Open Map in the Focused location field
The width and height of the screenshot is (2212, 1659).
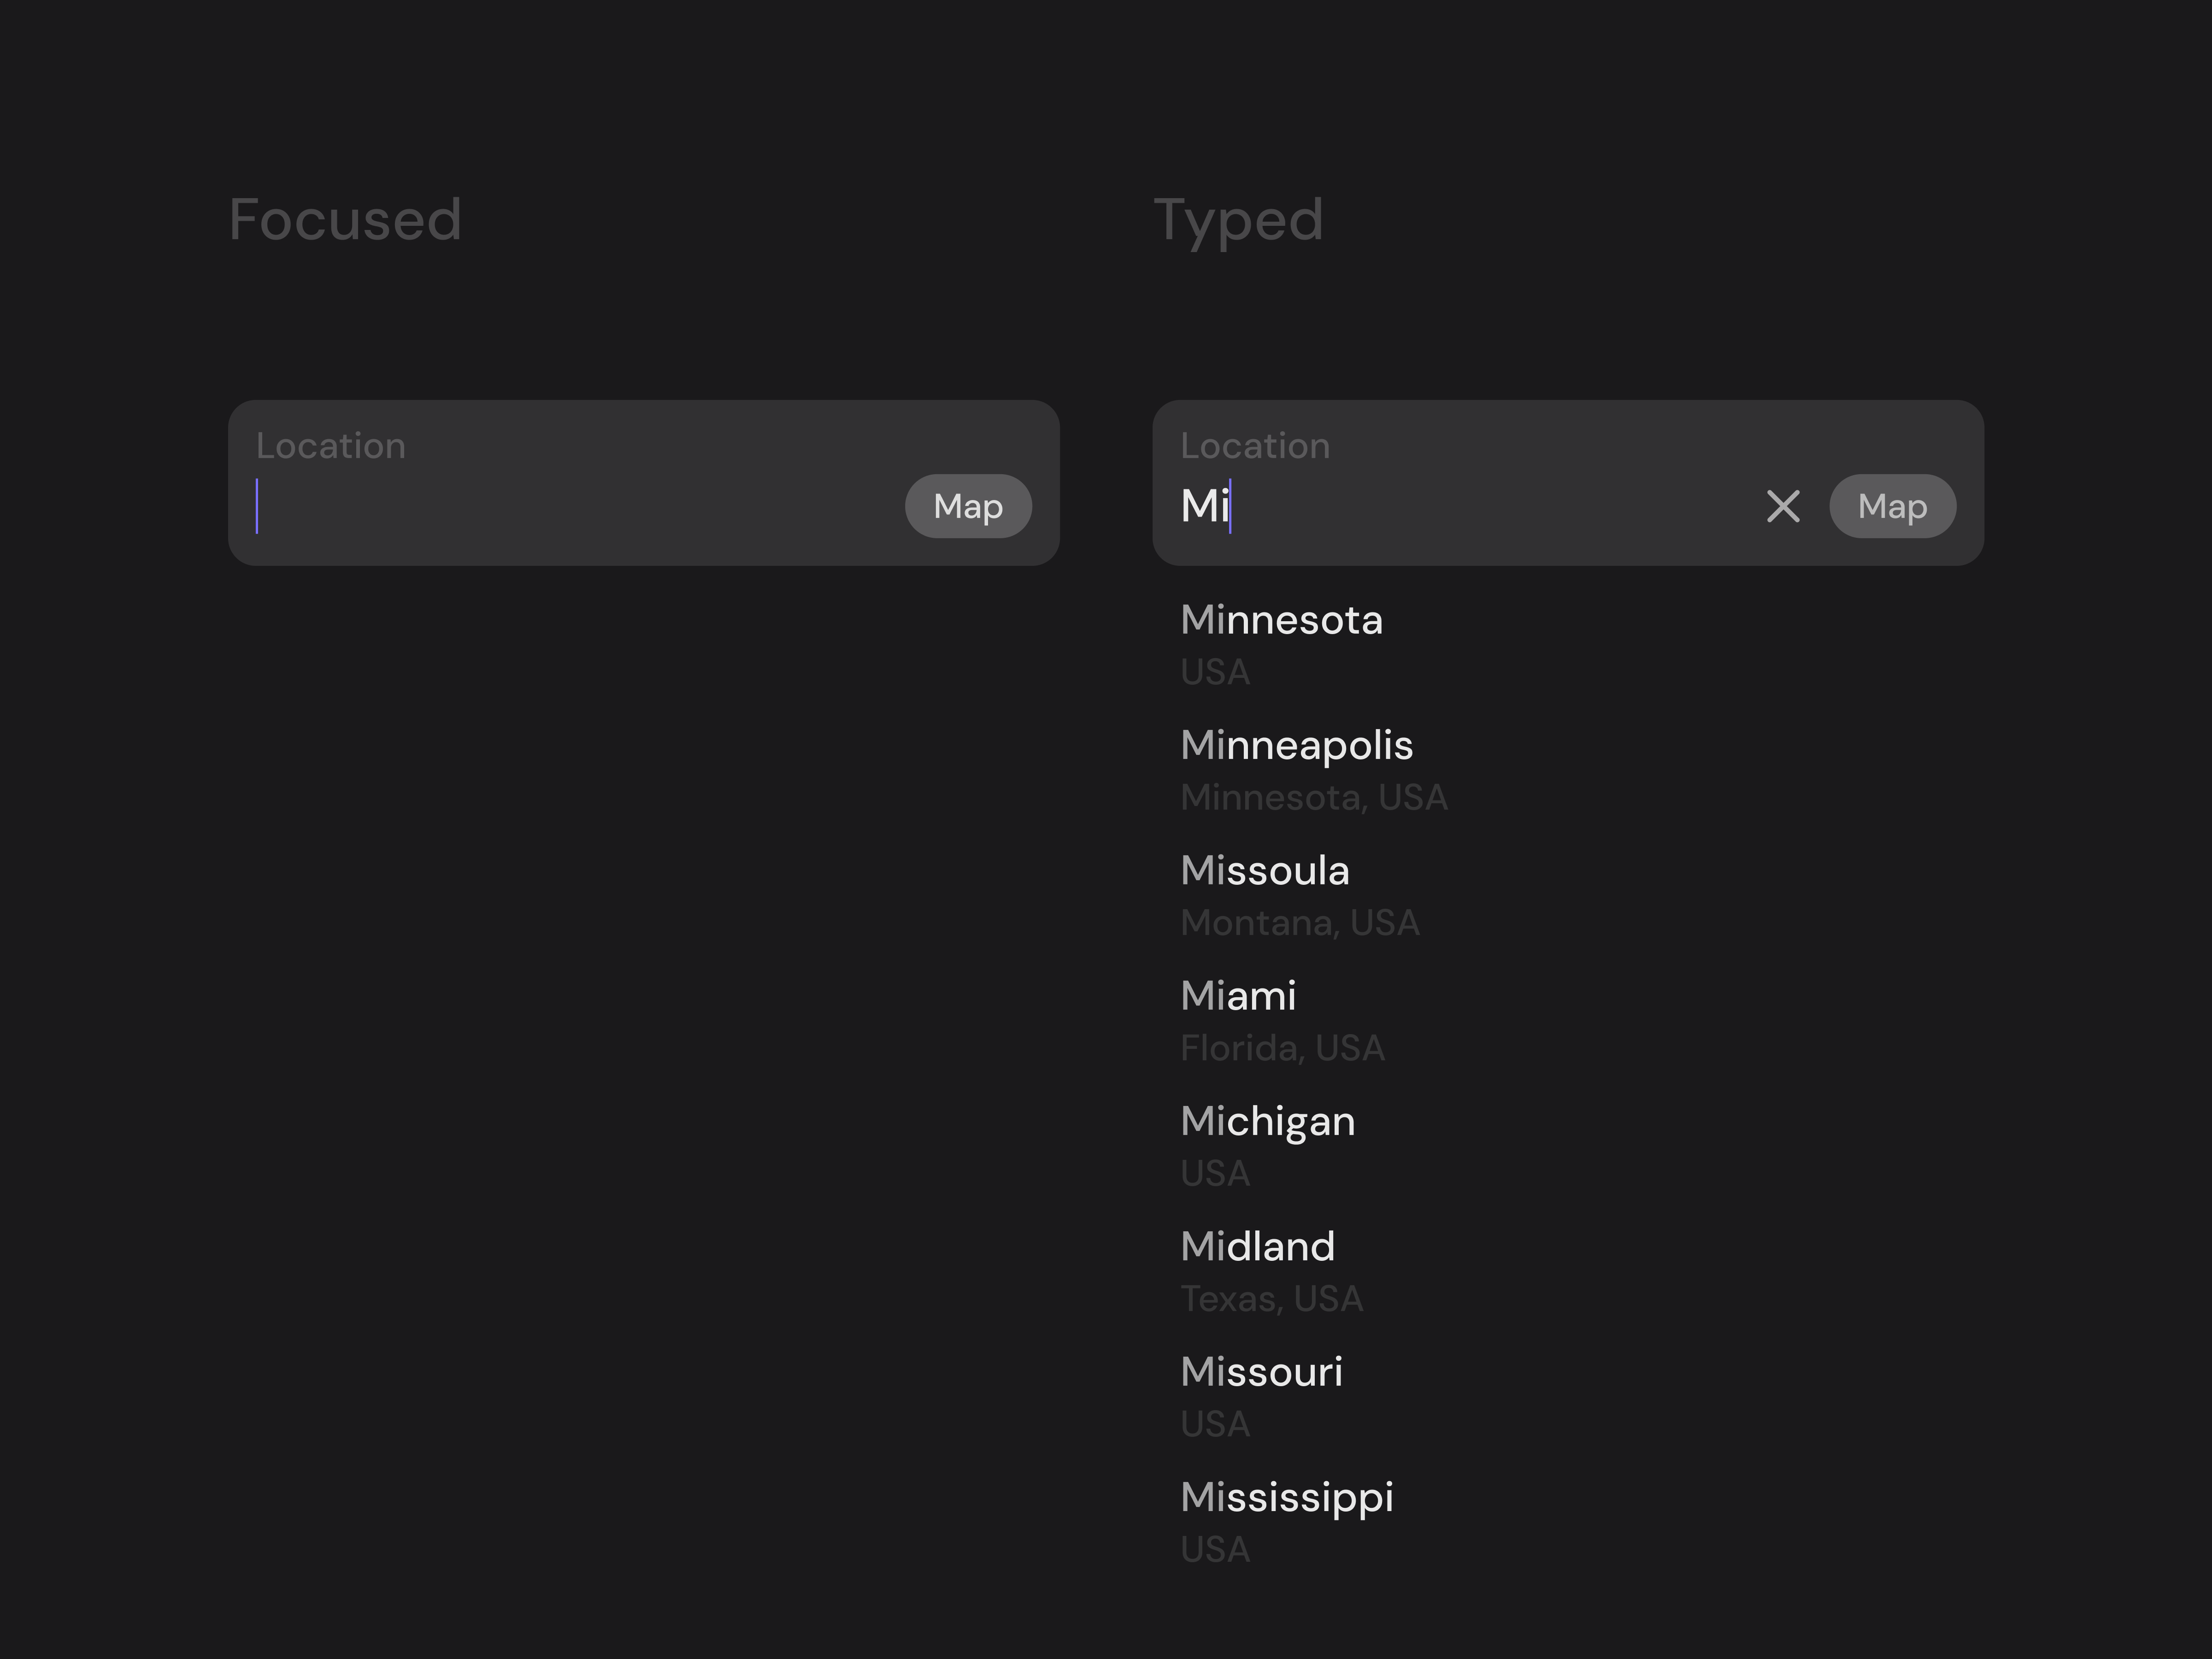point(968,506)
